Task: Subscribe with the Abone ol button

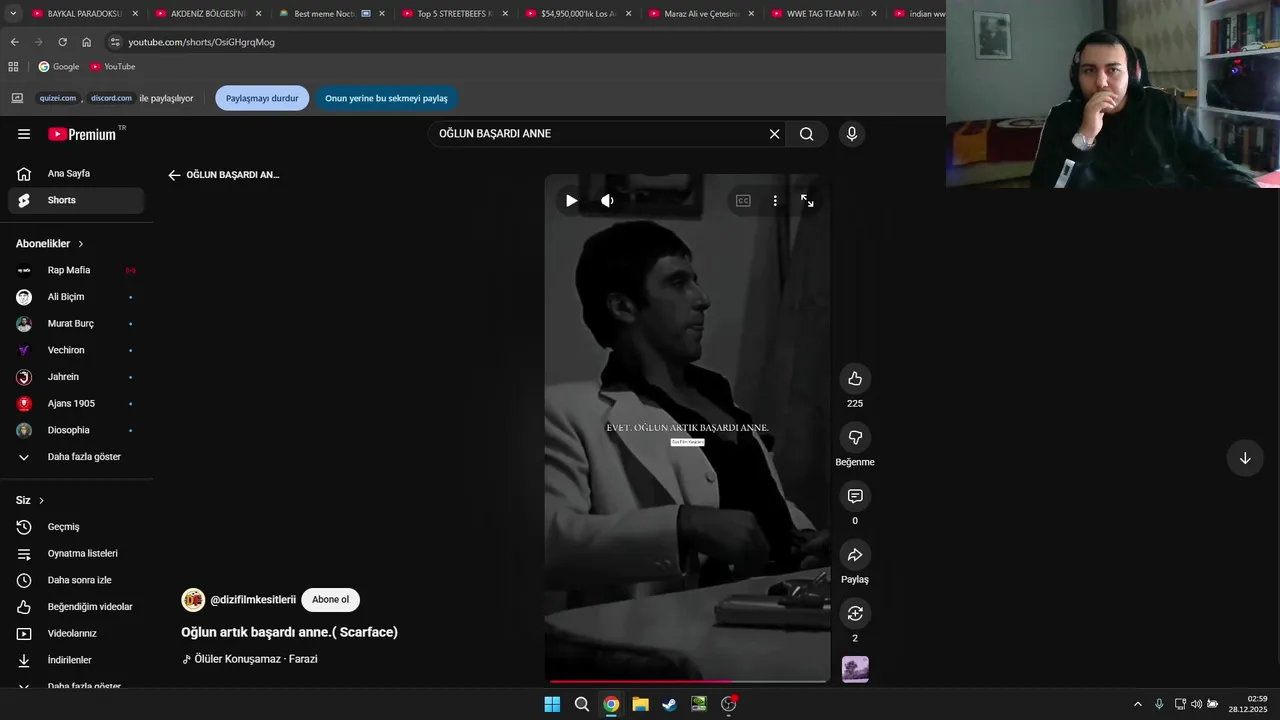Action: click(x=330, y=600)
